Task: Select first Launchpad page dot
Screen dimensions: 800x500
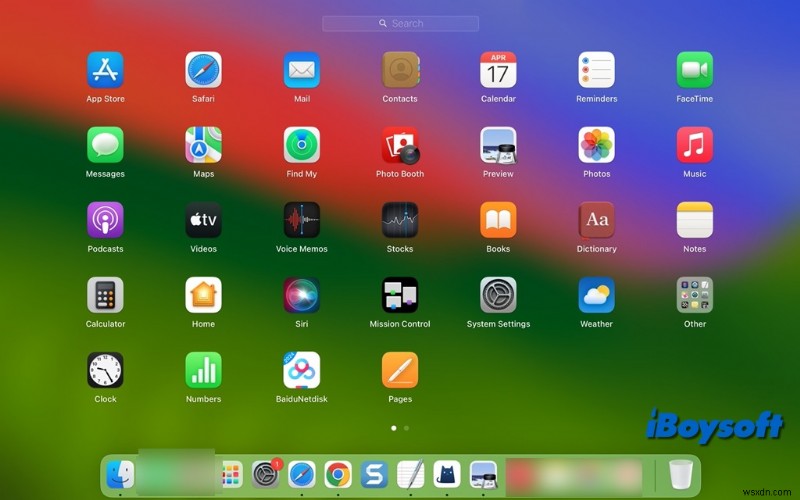Action: pos(393,428)
